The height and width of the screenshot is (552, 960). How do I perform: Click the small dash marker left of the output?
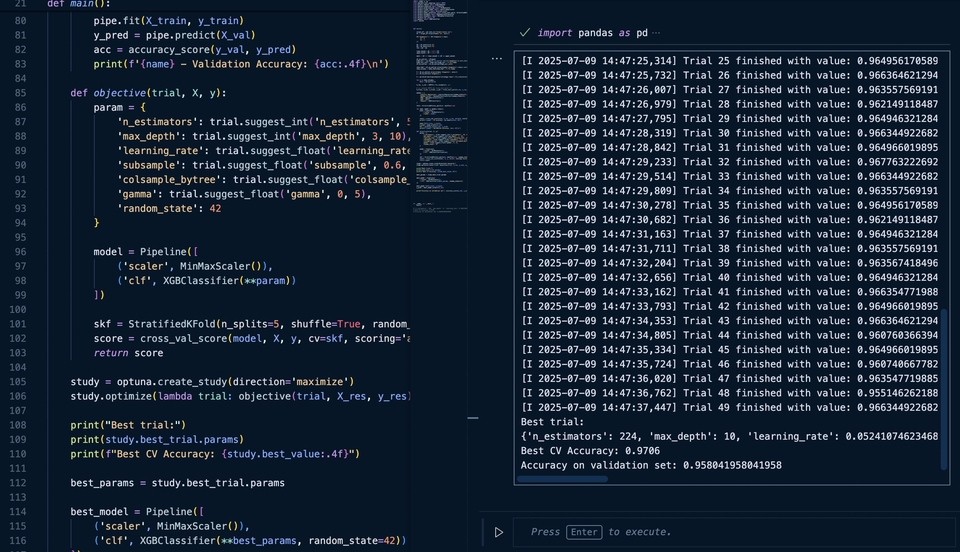pyautogui.click(x=473, y=418)
